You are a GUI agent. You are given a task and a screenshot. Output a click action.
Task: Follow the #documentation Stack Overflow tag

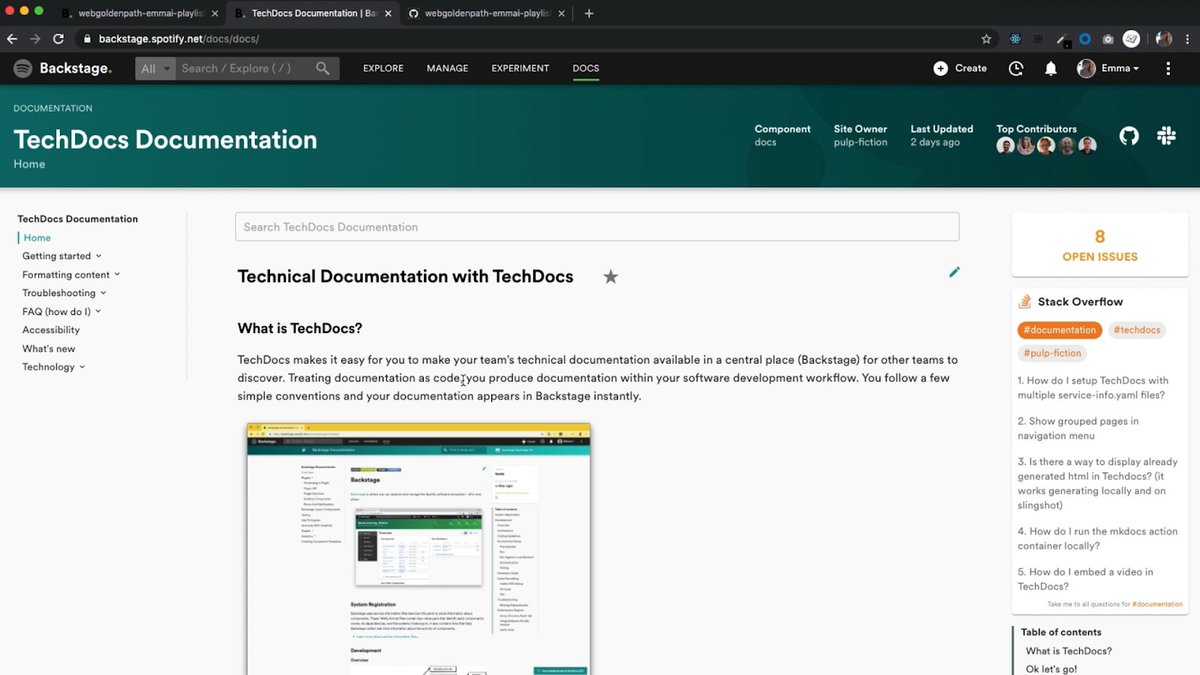tap(1059, 329)
